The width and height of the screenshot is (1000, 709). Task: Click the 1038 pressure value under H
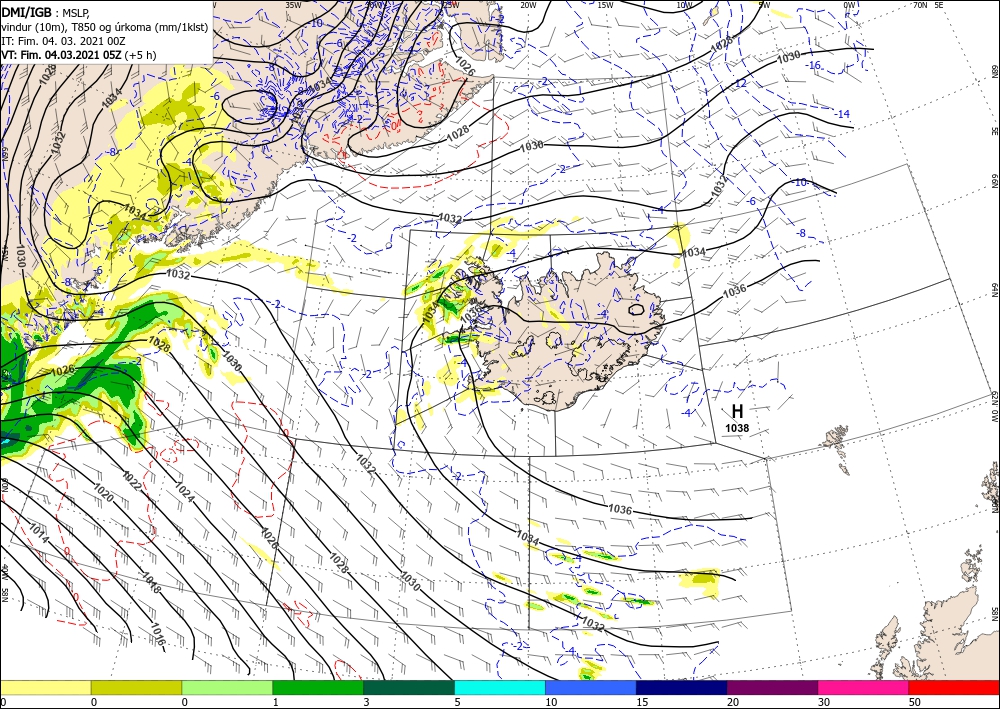(x=737, y=429)
